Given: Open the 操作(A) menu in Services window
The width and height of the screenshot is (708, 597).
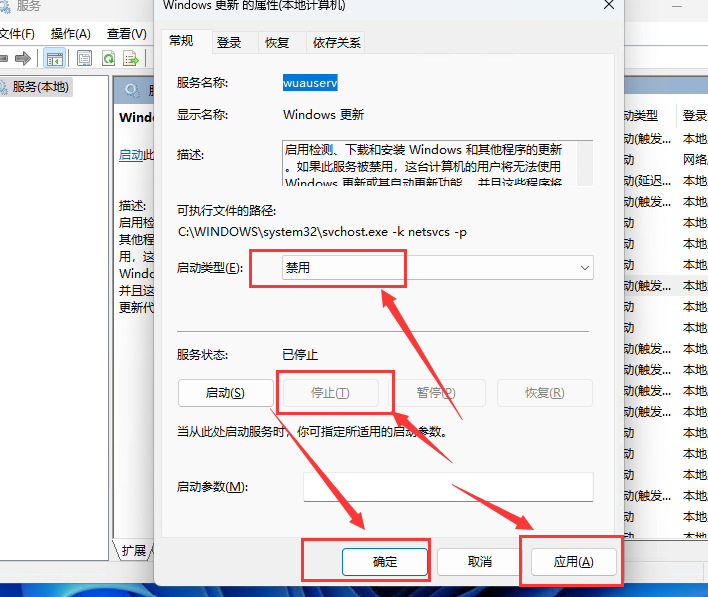Looking at the screenshot, I should click(x=70, y=34).
